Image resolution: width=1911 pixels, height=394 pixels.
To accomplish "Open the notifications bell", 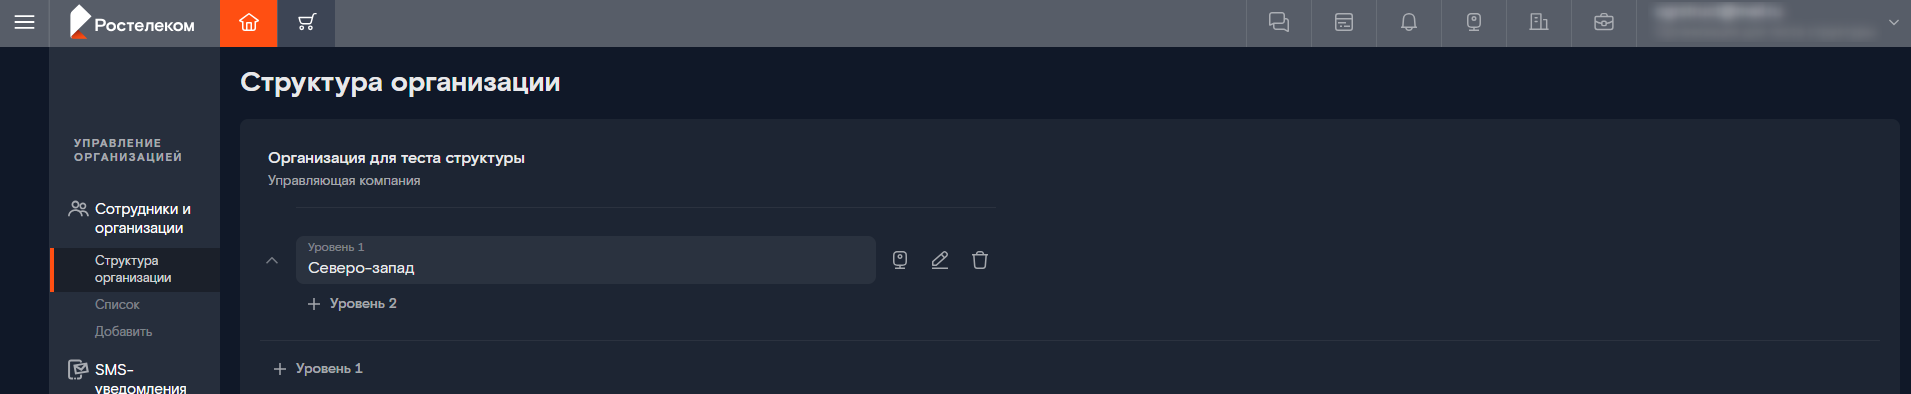I will click(1409, 23).
